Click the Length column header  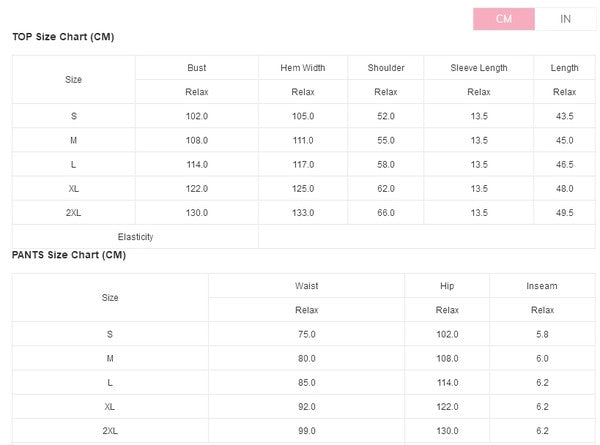[x=564, y=68]
